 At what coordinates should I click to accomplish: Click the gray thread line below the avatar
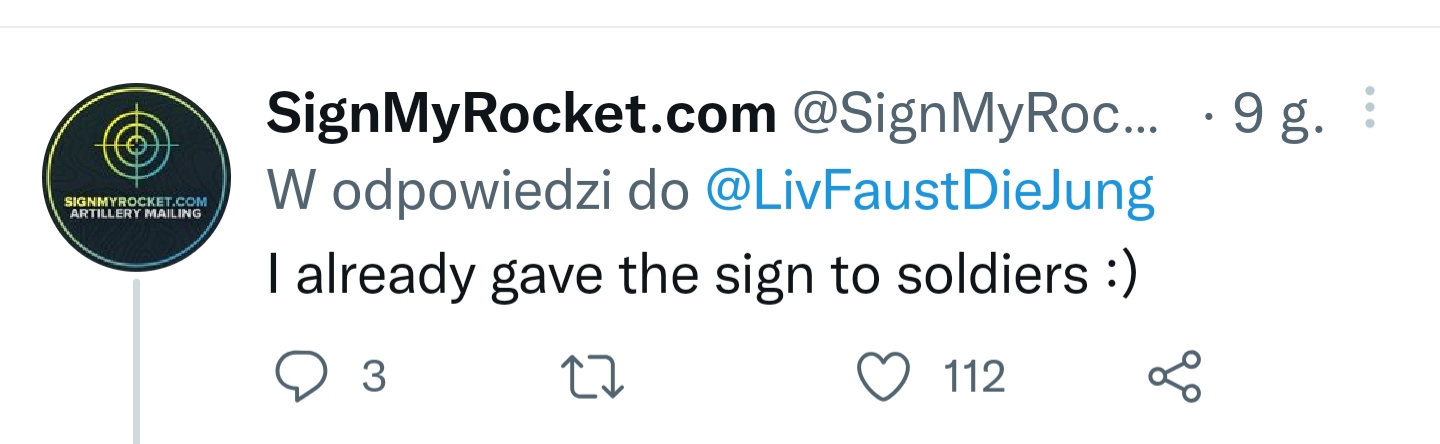coord(137,362)
